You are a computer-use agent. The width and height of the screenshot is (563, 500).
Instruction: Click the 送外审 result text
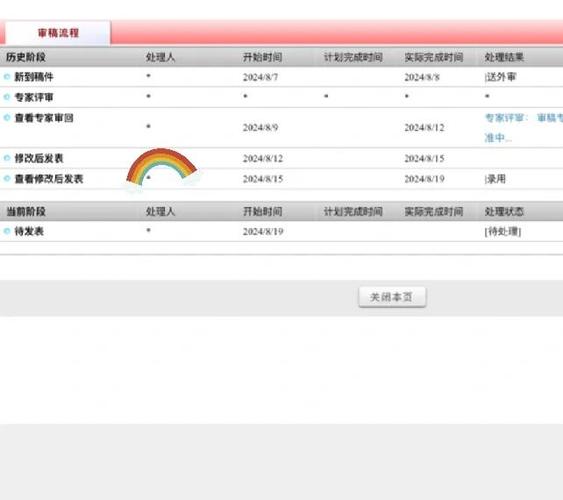coord(500,77)
